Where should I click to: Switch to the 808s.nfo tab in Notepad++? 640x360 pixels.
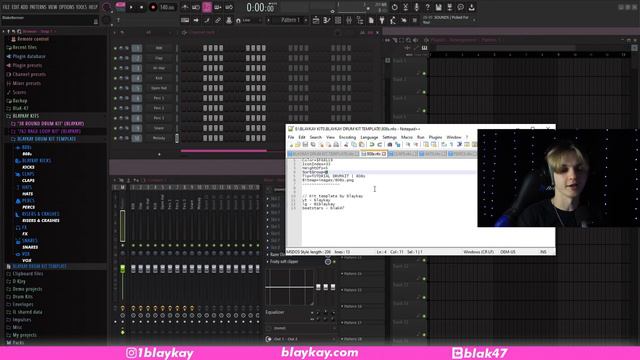coord(373,154)
